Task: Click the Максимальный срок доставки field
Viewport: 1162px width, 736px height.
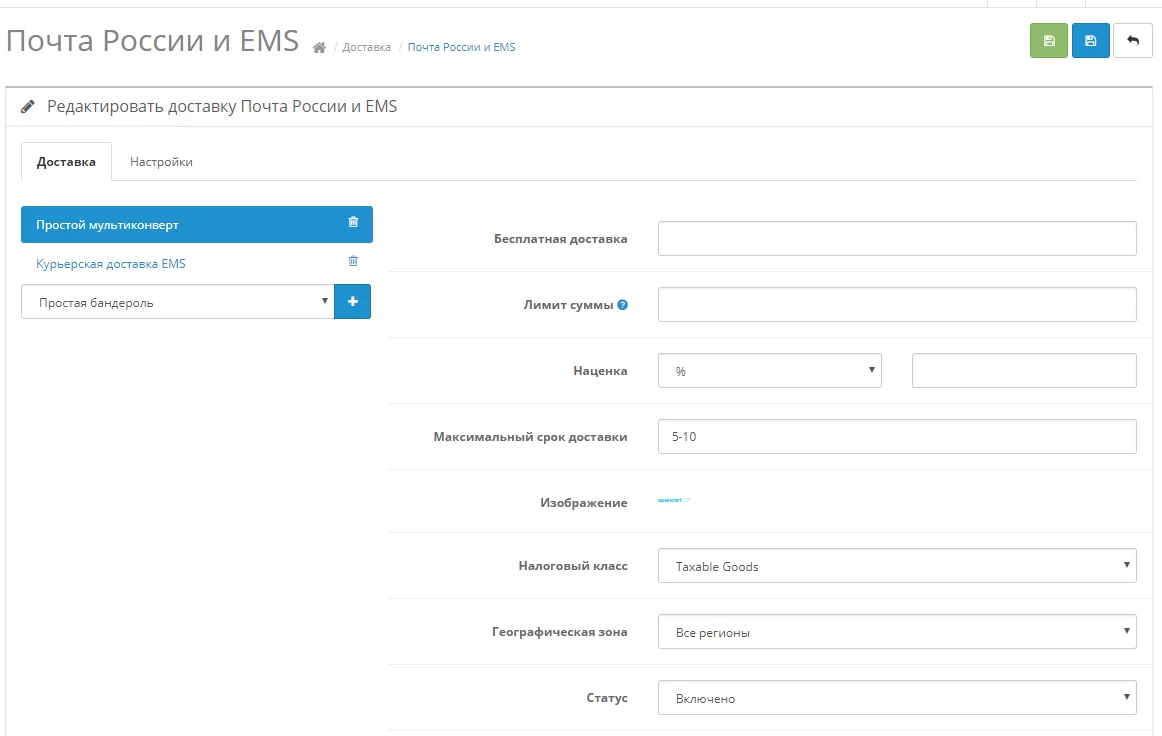Action: 897,437
